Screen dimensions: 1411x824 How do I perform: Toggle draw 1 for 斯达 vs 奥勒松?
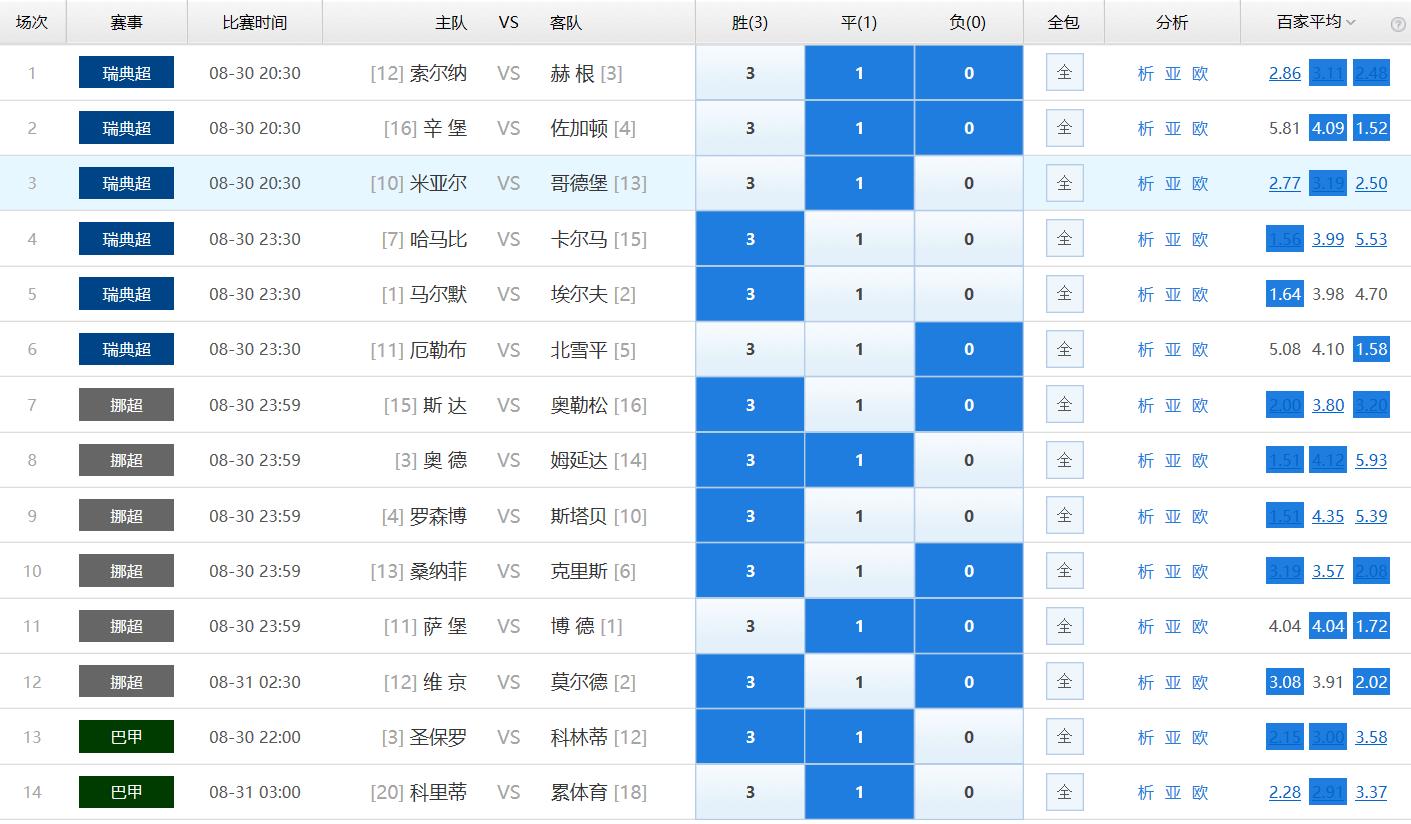coord(859,405)
